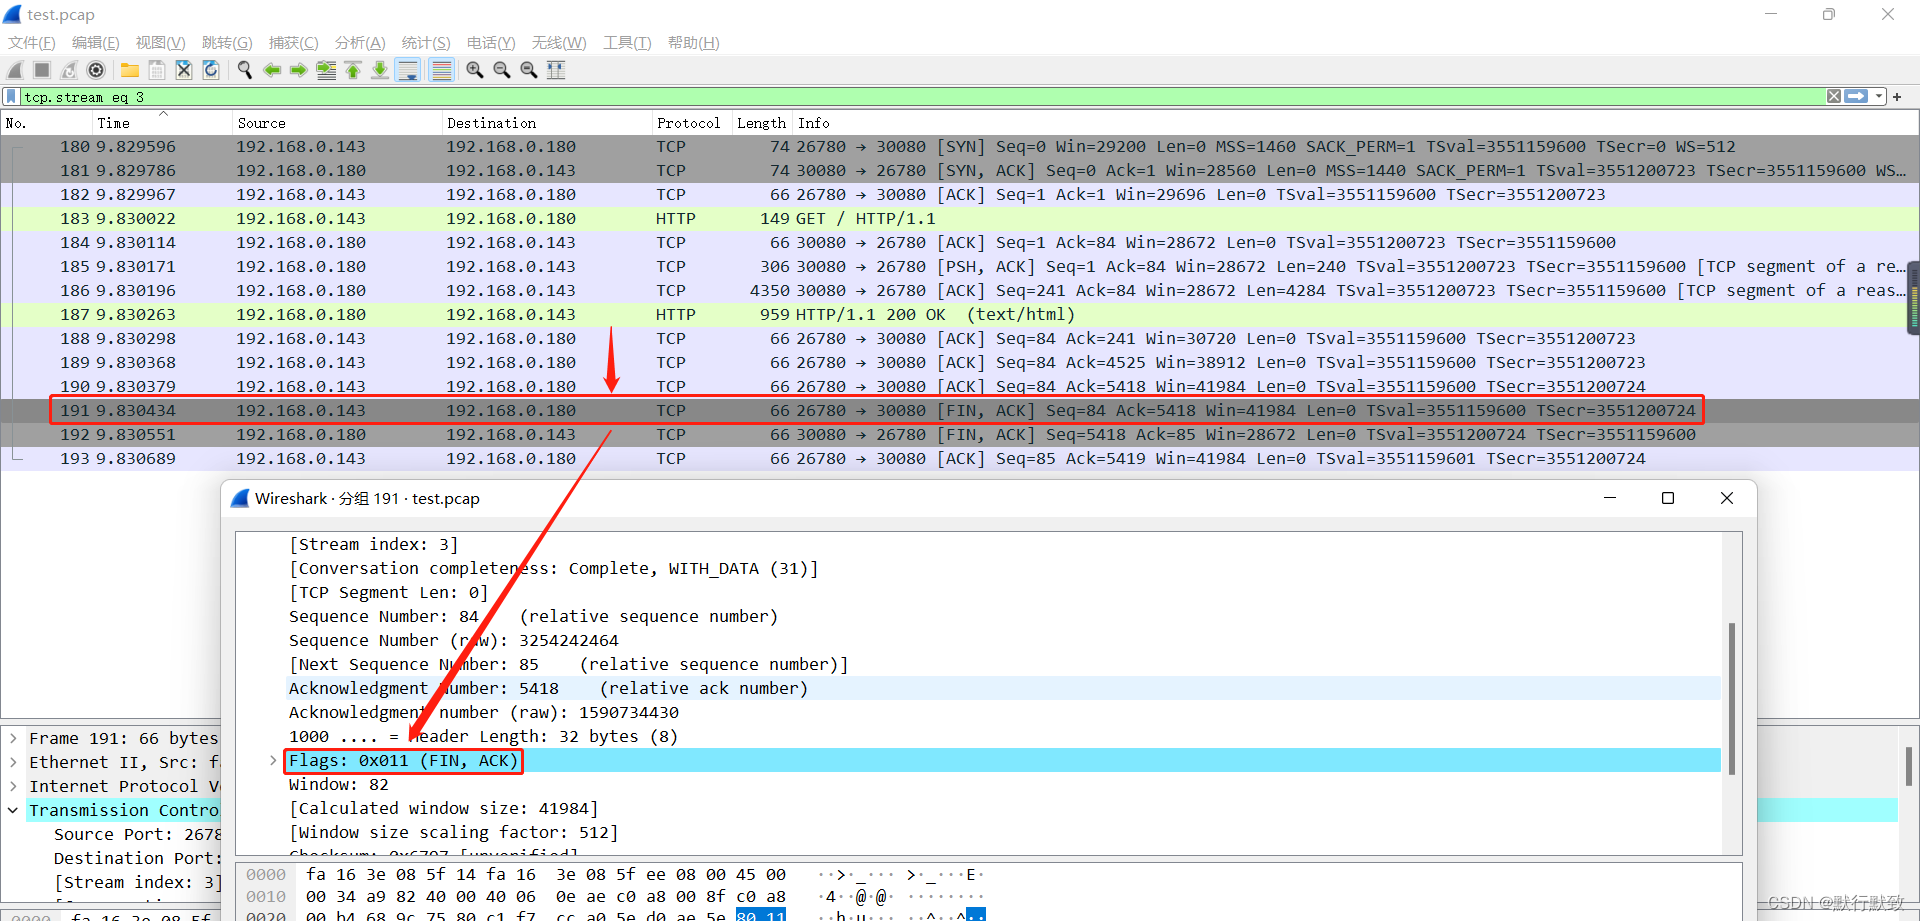Click the filter bookmark icon
The image size is (1920, 921).
(x=11, y=97)
